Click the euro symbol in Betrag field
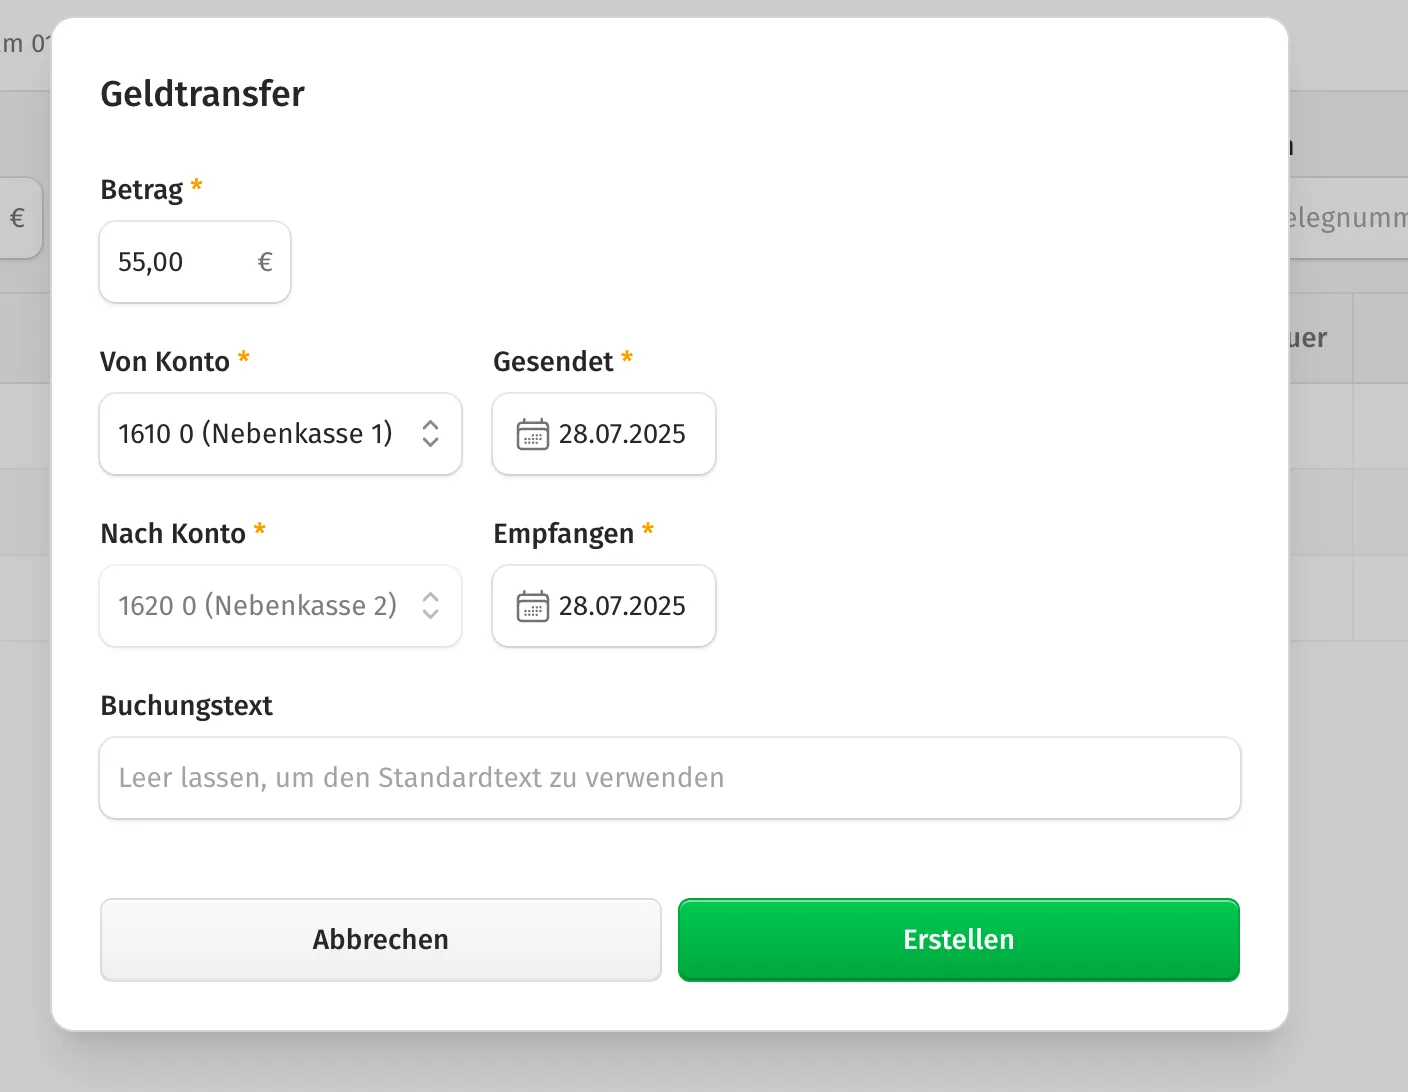The image size is (1408, 1092). (x=265, y=262)
